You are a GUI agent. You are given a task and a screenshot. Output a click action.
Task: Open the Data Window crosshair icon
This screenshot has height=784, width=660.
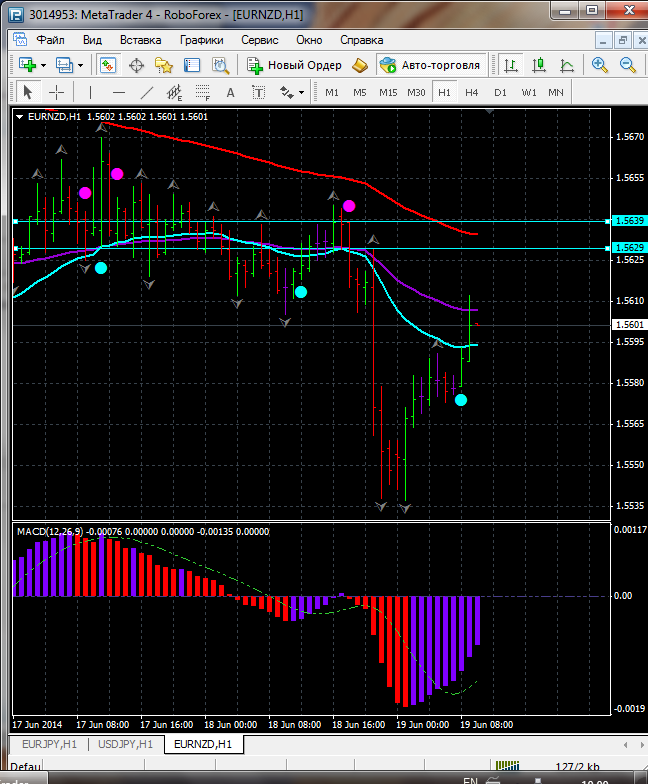136,65
